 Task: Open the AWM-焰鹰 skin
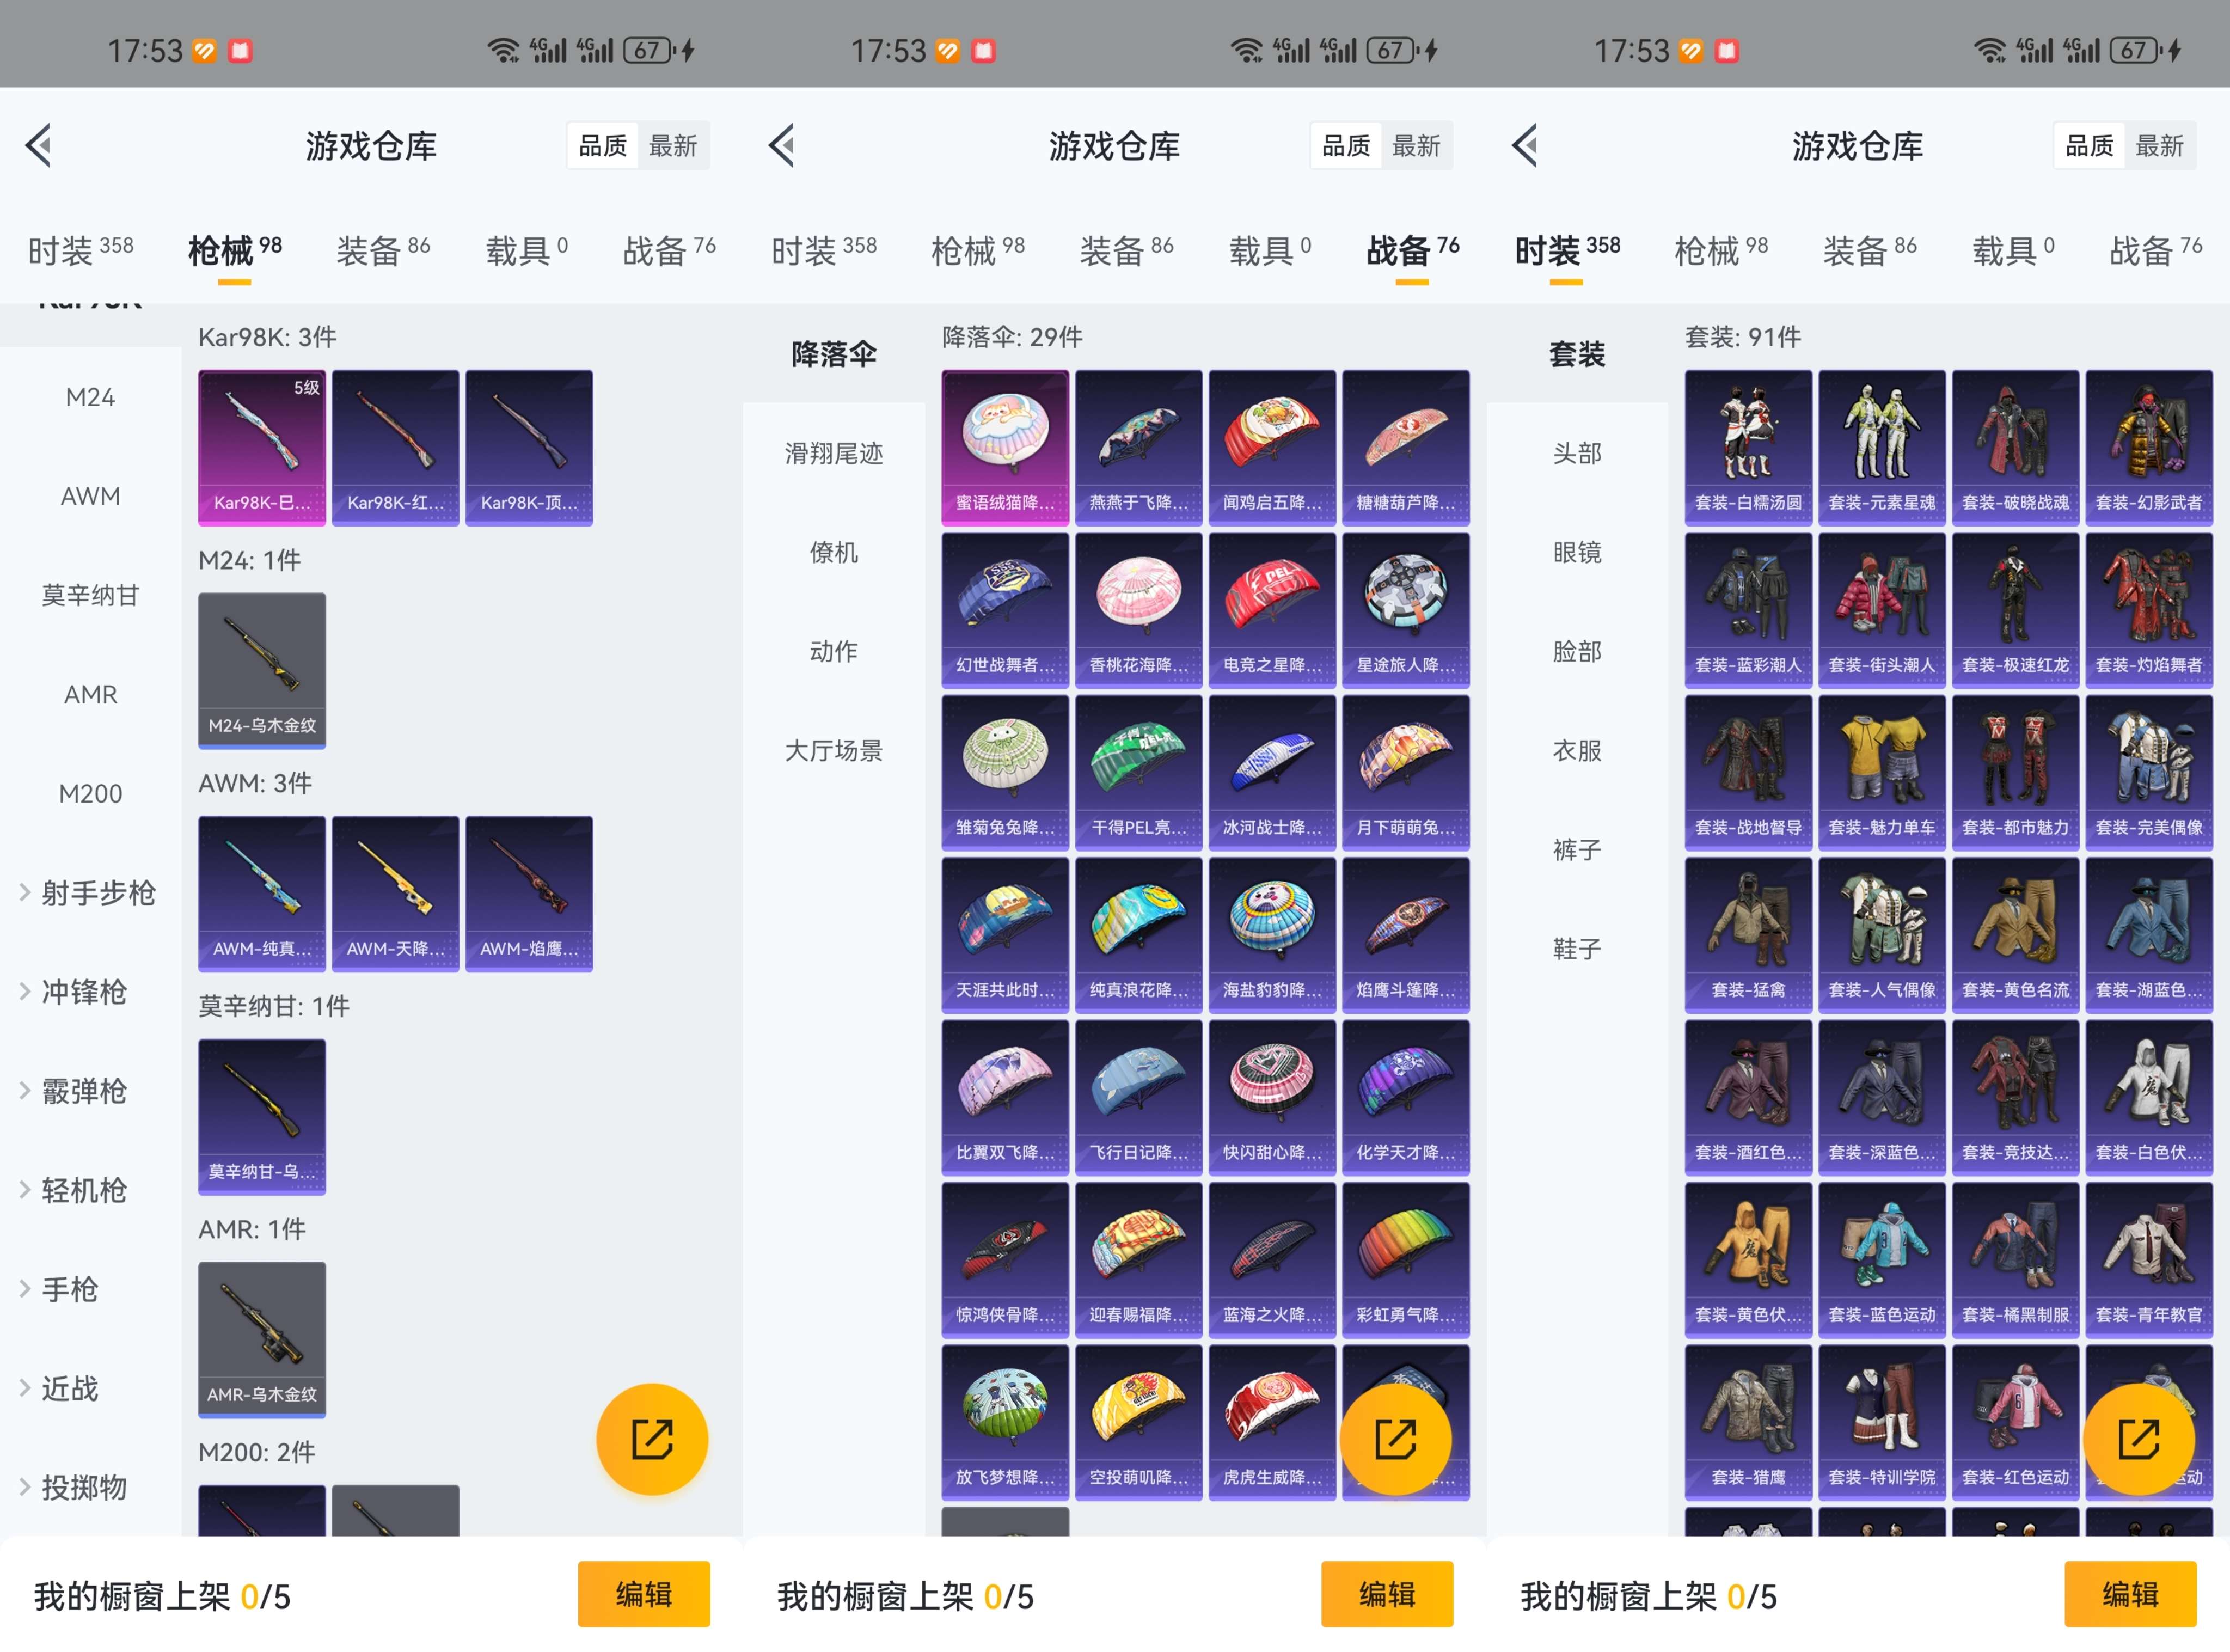click(529, 893)
